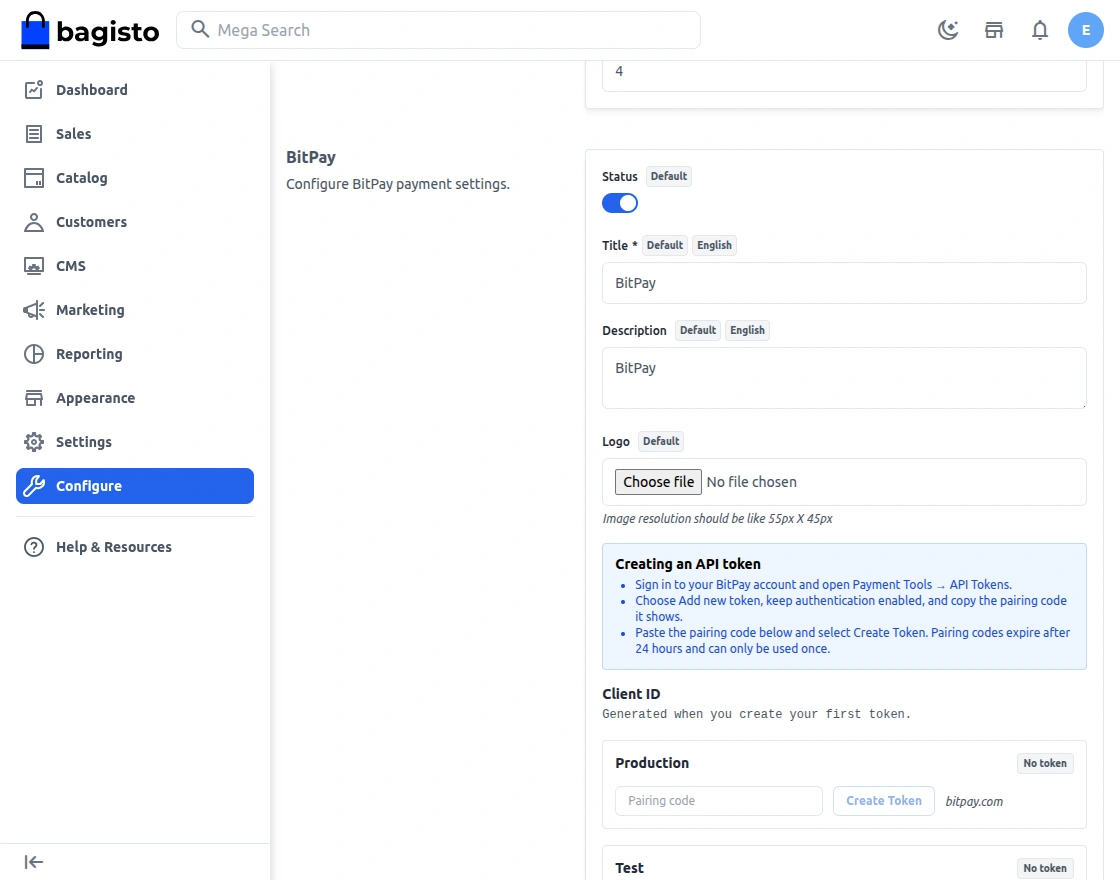Open user avatar E menu
The height and width of the screenshot is (880, 1120).
[1086, 30]
